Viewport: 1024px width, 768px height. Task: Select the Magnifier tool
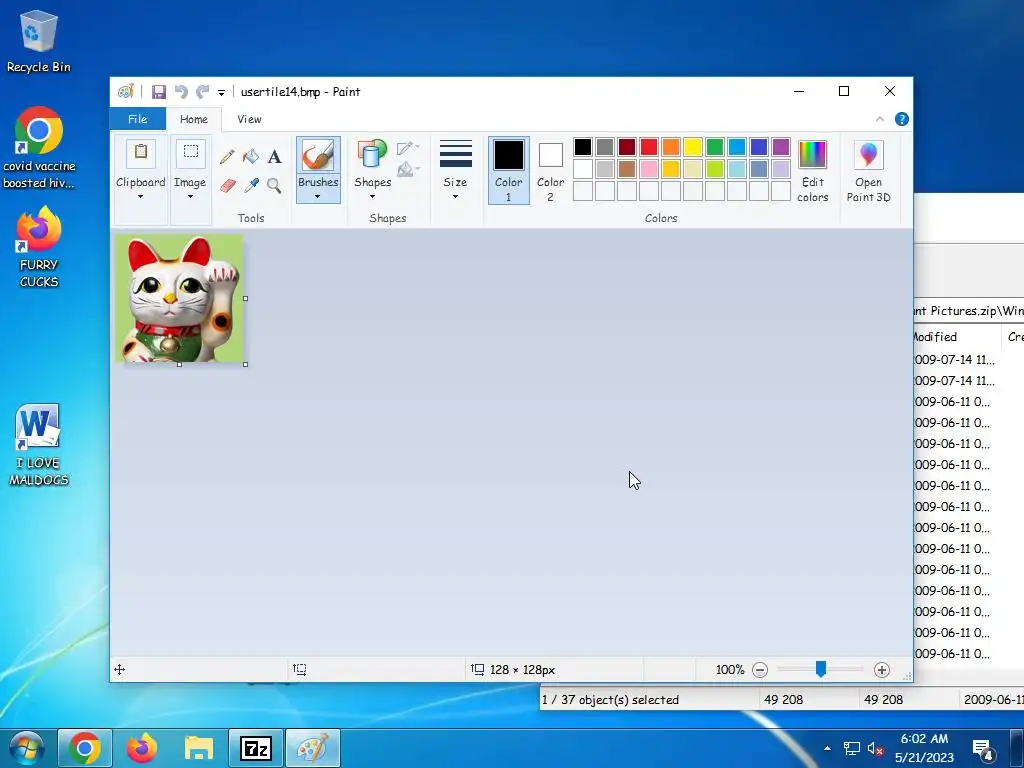tap(274, 185)
